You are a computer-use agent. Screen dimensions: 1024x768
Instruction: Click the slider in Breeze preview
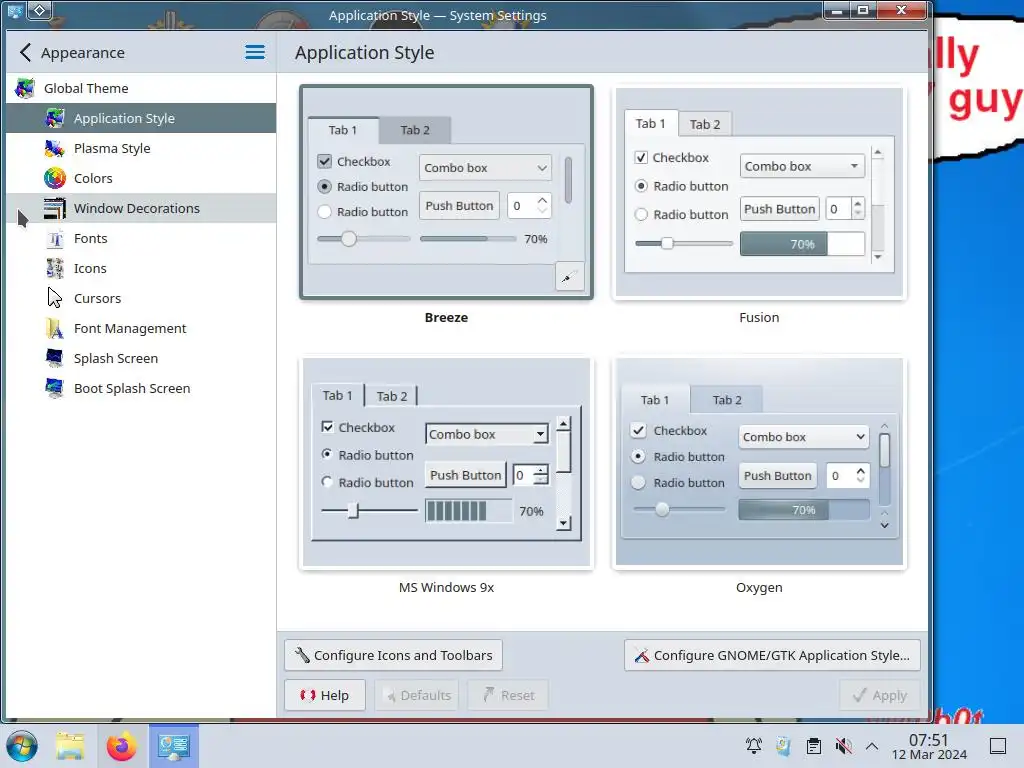click(x=363, y=239)
